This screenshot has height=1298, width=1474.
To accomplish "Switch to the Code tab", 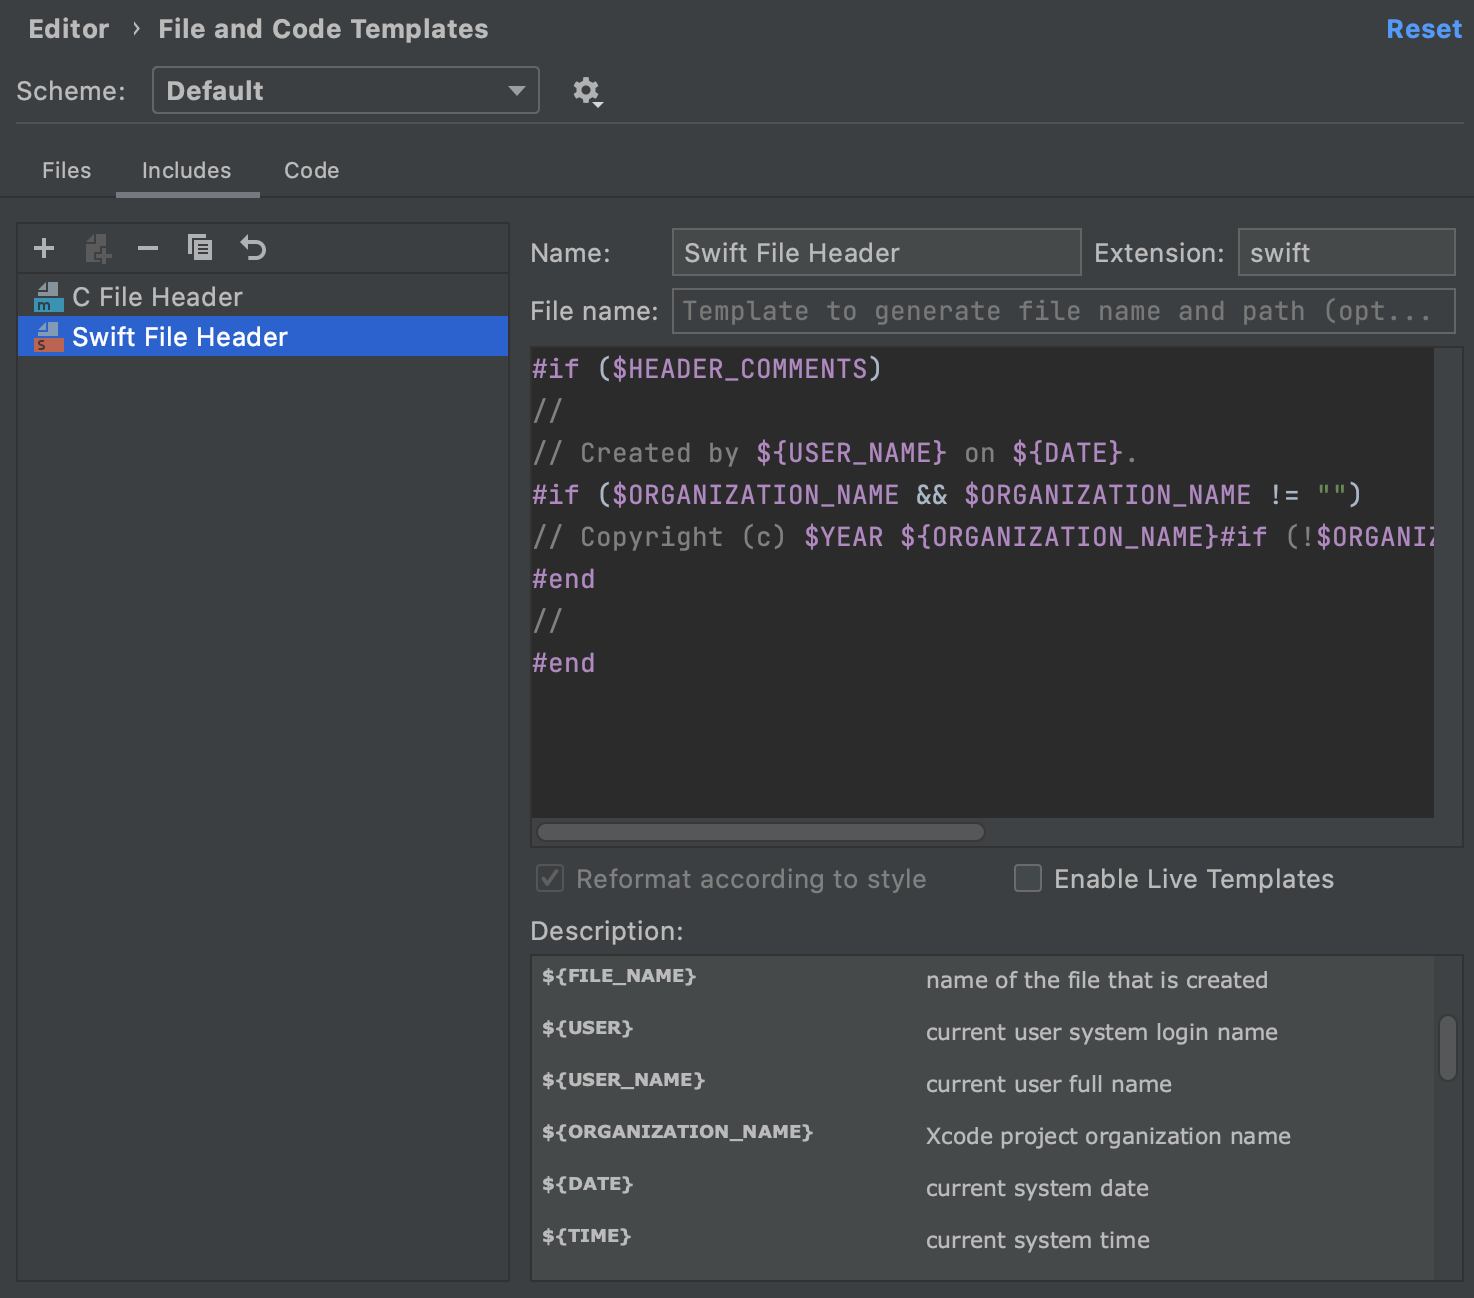I will pyautogui.click(x=312, y=171).
